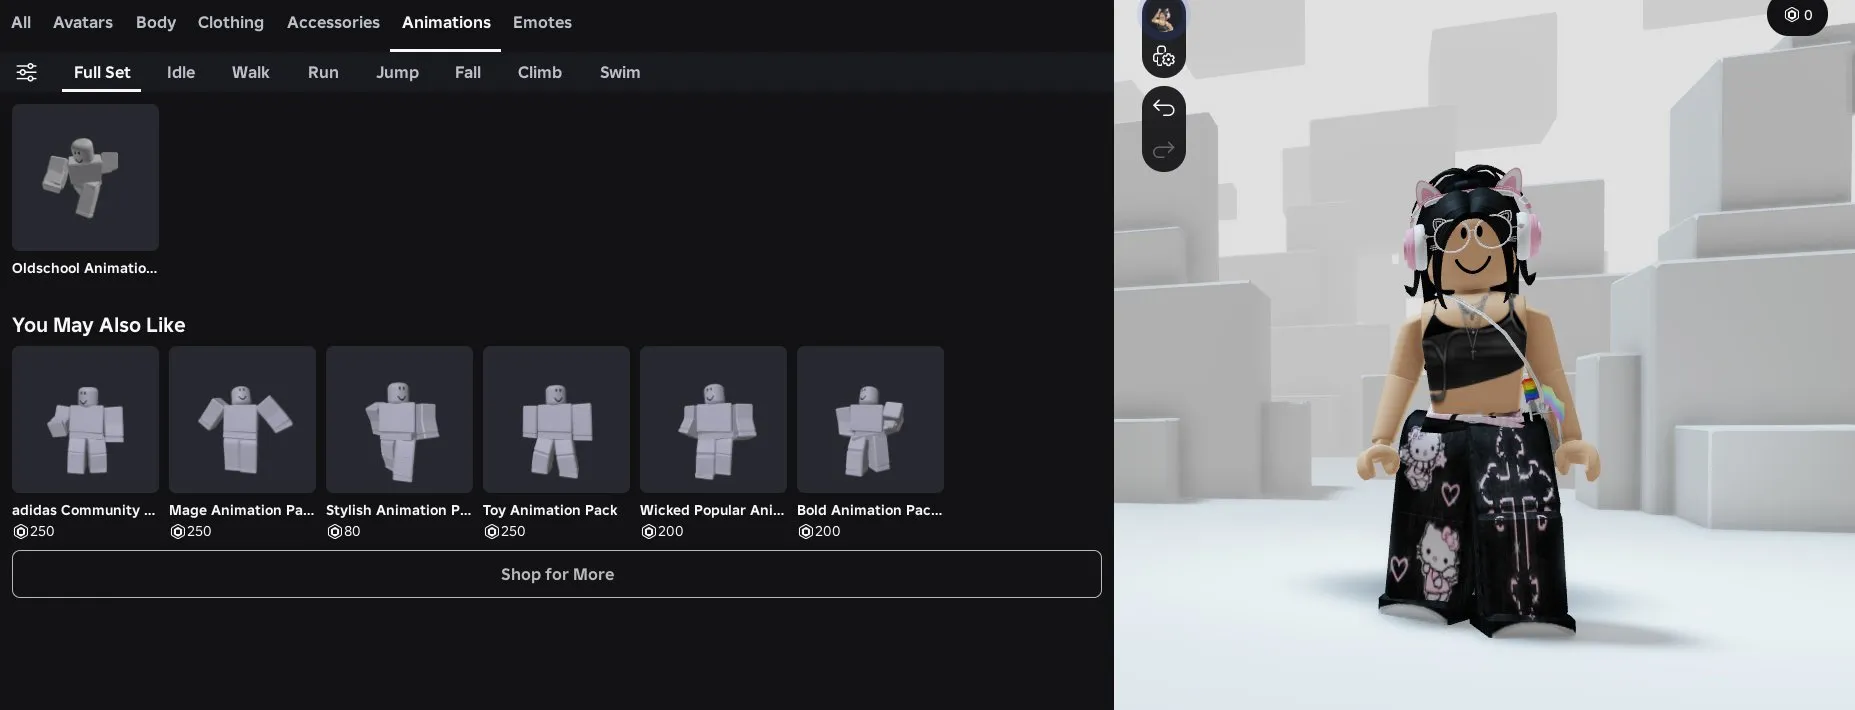Select the Idle animation subtab
The height and width of the screenshot is (710, 1855).
[181, 72]
